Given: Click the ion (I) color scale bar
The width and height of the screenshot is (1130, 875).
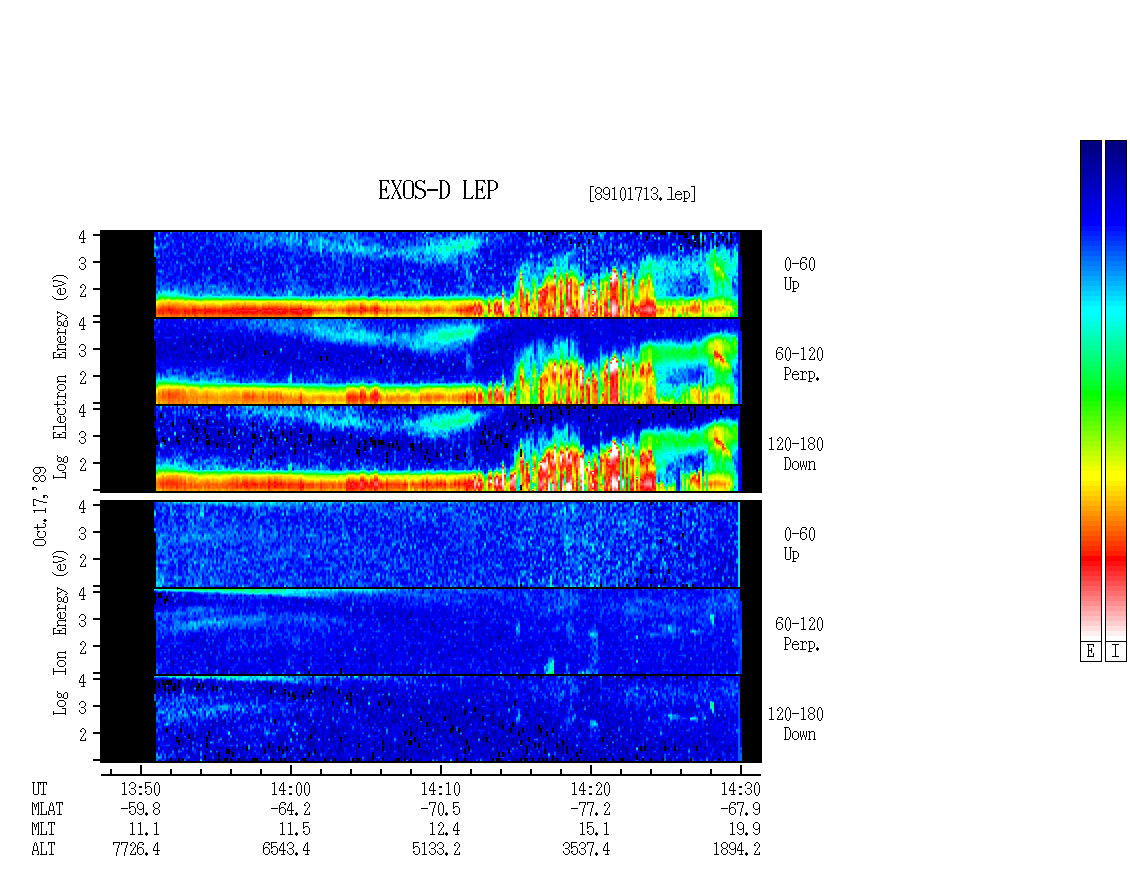Looking at the screenshot, I should pos(1116,390).
